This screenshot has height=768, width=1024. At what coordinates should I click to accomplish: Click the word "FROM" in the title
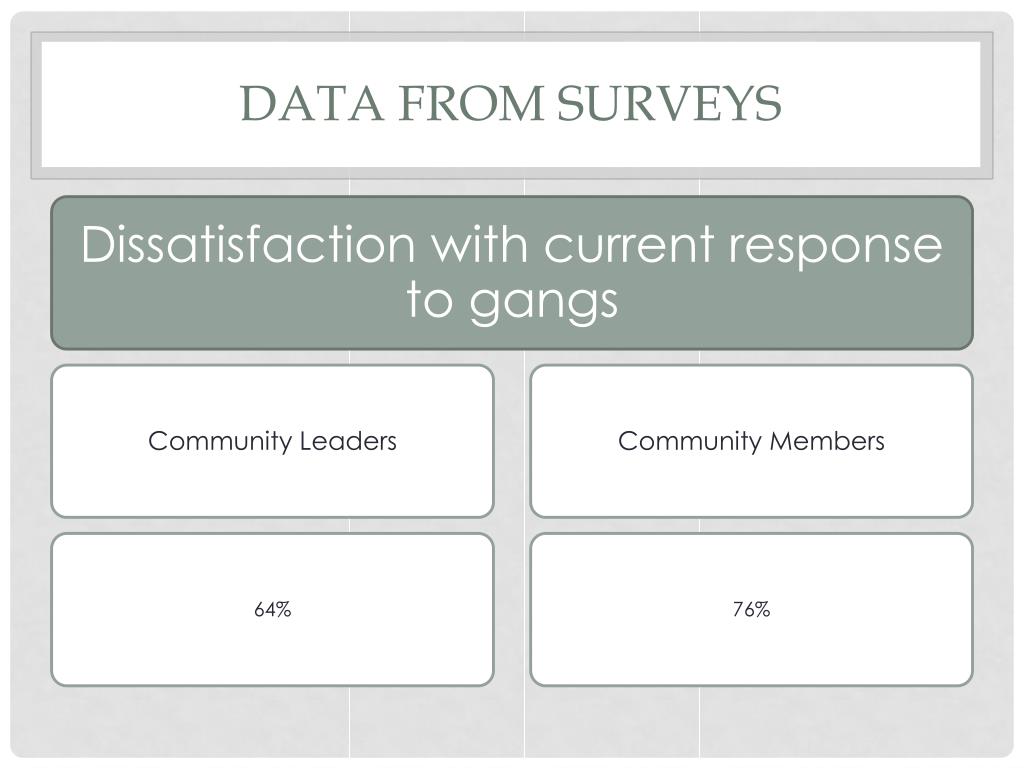click(468, 104)
